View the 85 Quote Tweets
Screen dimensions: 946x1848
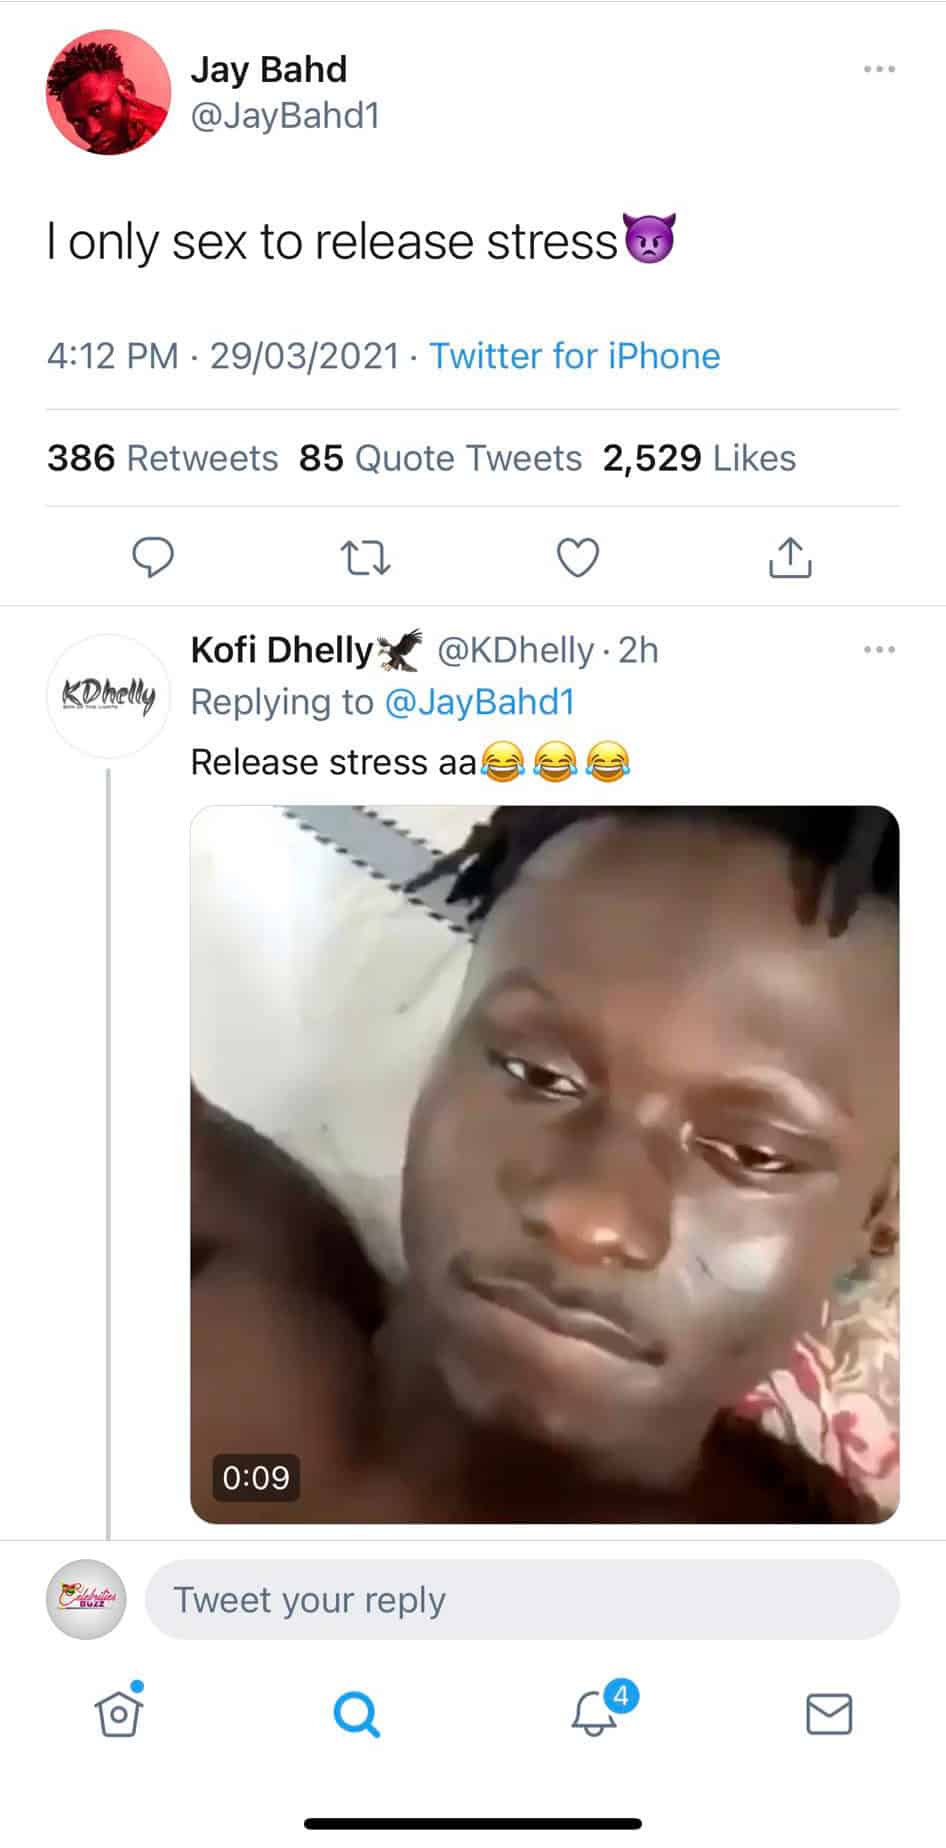tap(440, 458)
